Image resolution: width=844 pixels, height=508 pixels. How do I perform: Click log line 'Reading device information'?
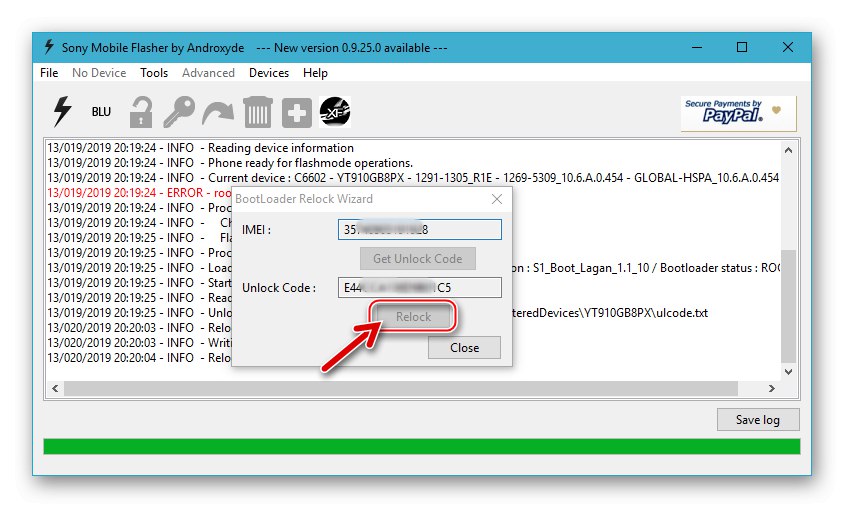point(200,148)
